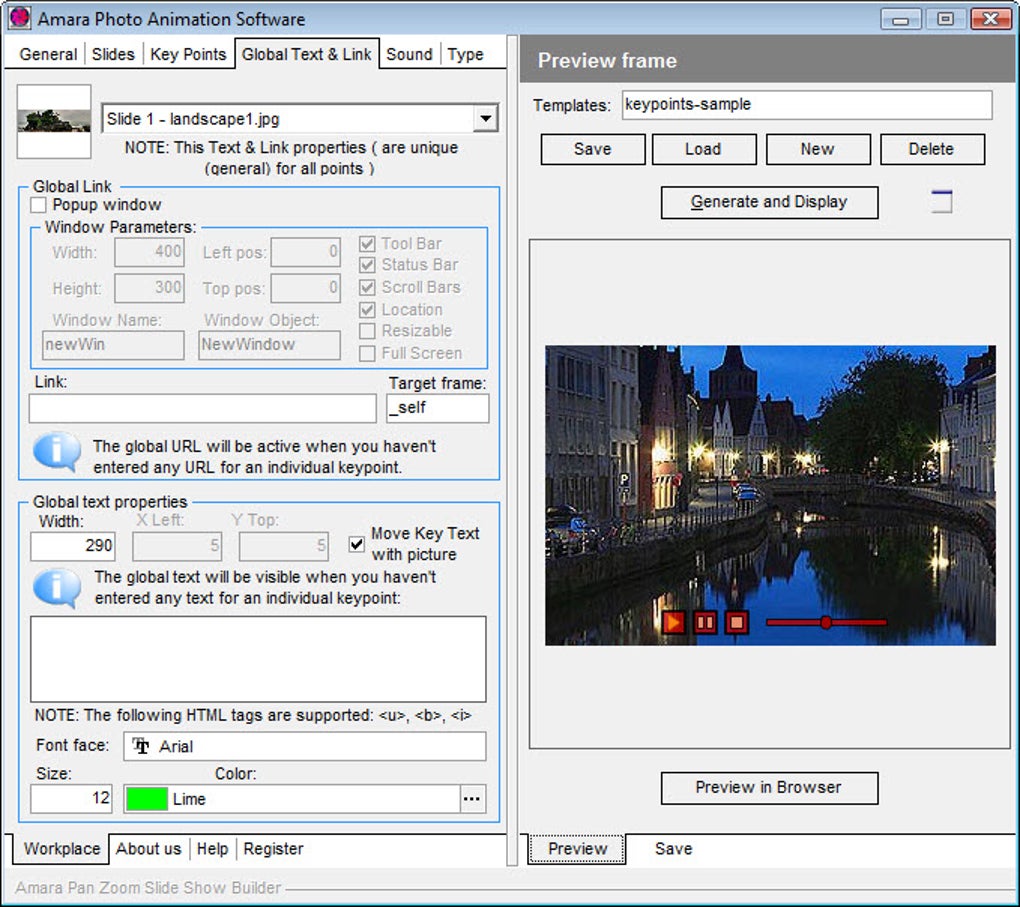Open the Register bottom tab
The height and width of the screenshot is (907, 1020).
click(273, 848)
